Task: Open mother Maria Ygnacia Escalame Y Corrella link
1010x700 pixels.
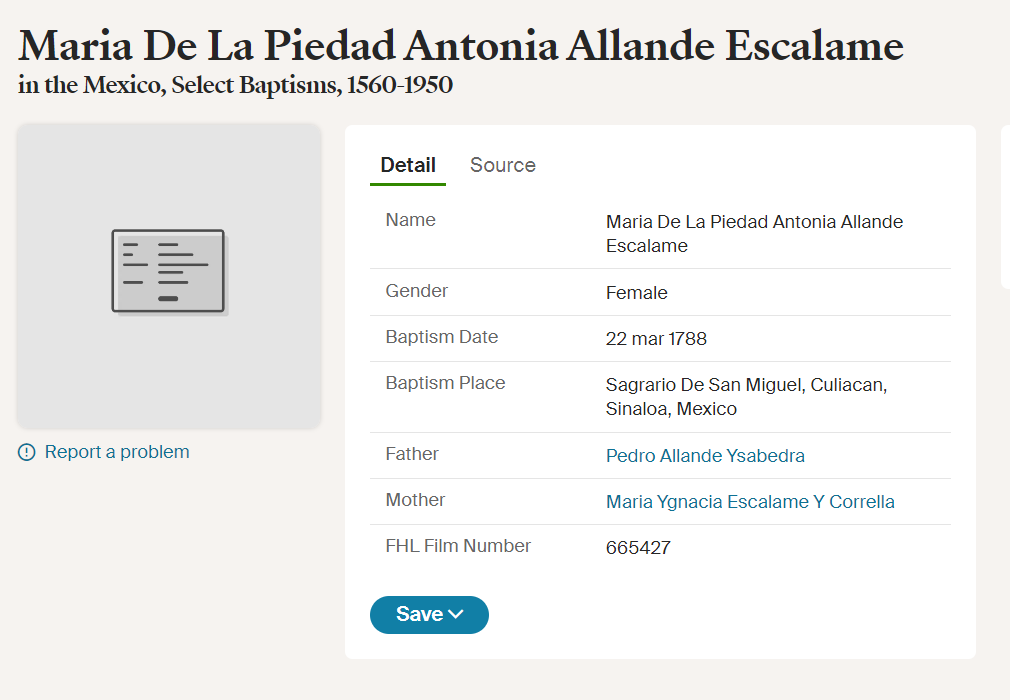Action: [750, 502]
